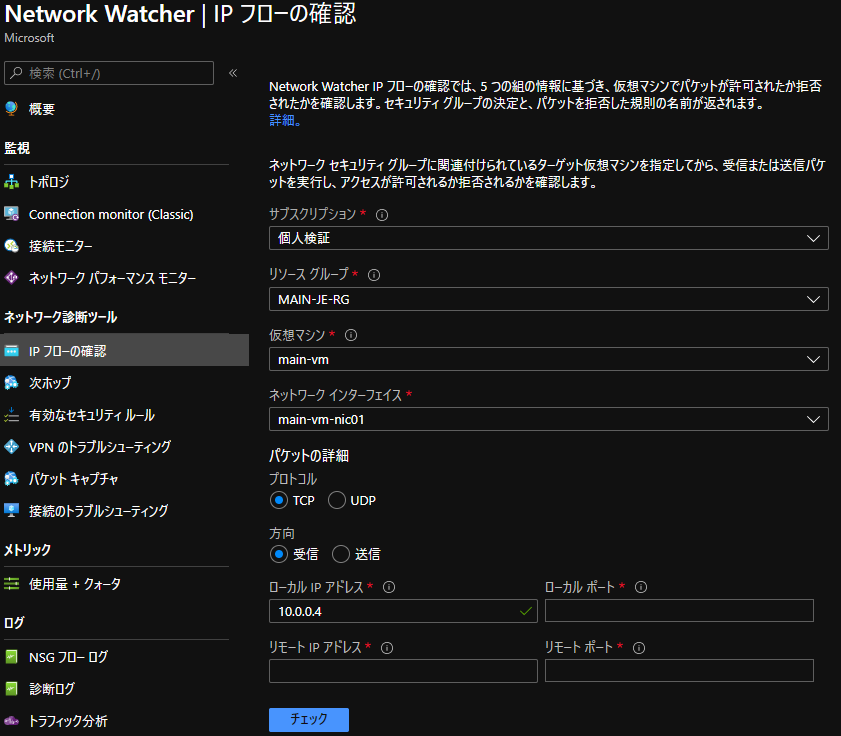841x736 pixels.
Task: Open 診断ログ page in sidebar
Action: click(52, 688)
